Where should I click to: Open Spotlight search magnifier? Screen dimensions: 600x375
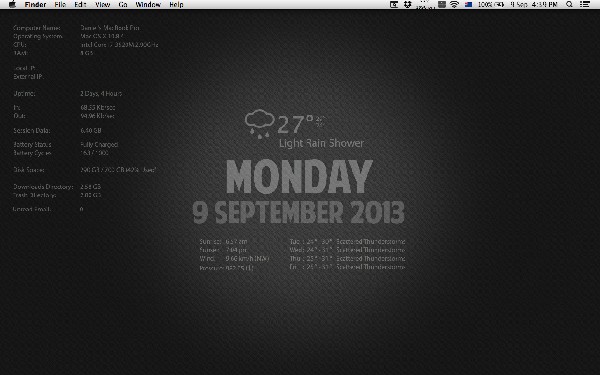569,4
